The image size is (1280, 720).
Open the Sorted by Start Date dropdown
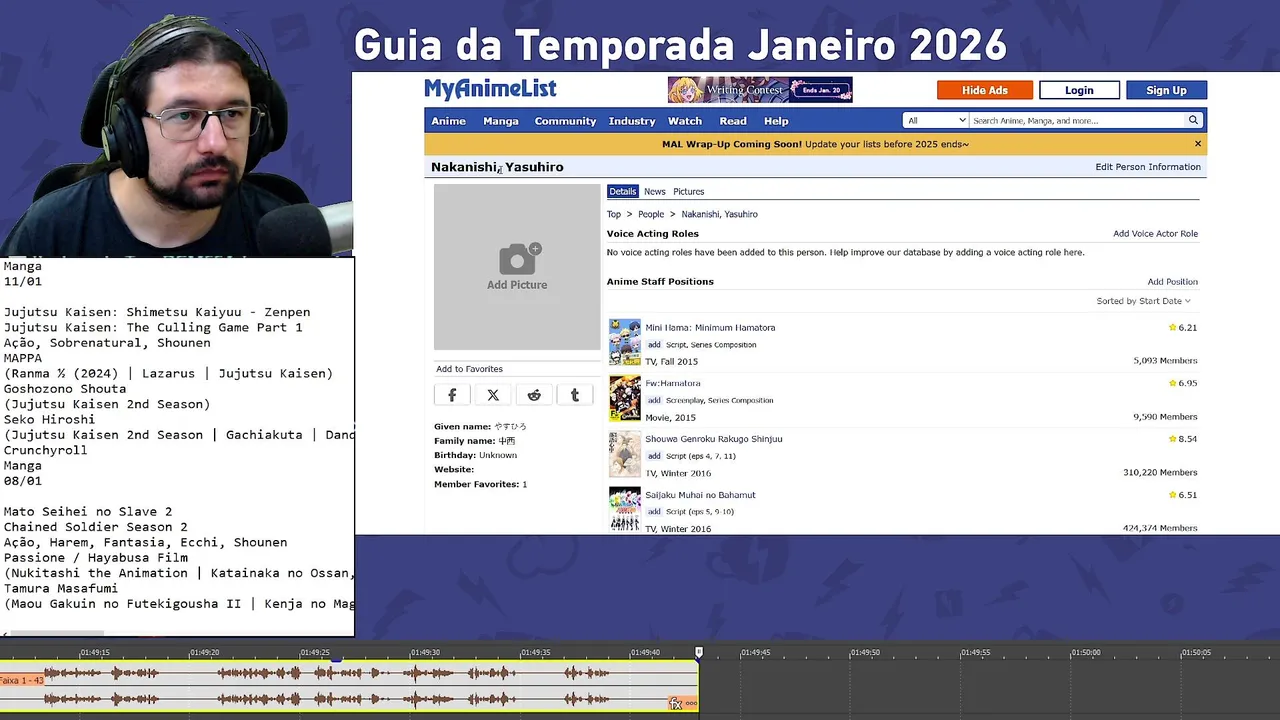(x=1143, y=301)
